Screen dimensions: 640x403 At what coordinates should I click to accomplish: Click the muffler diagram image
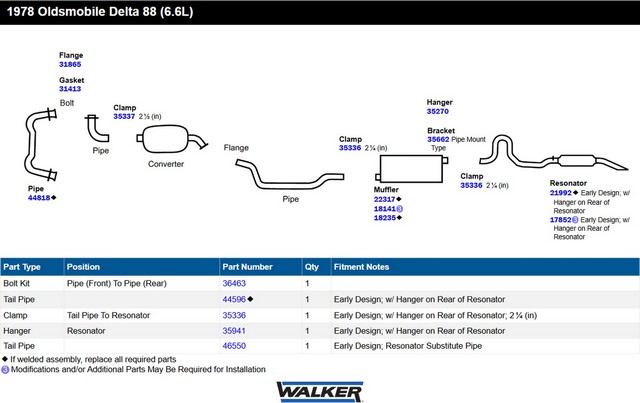coord(411,169)
